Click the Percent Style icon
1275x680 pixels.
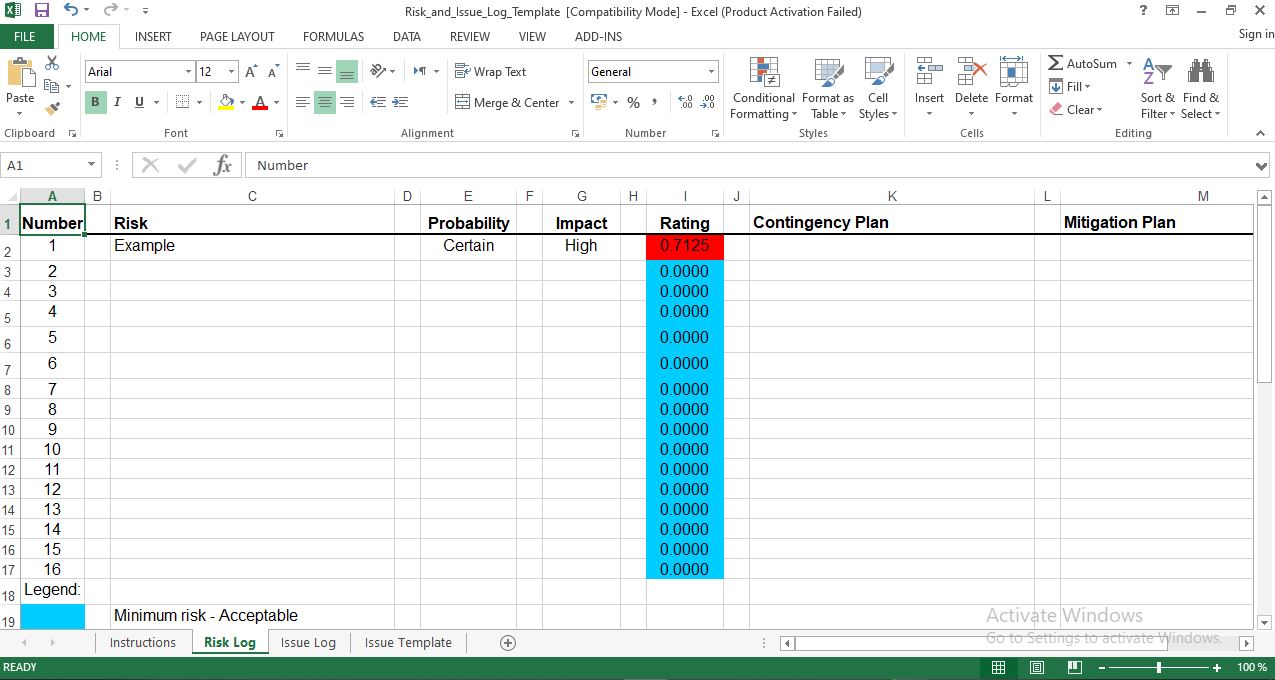[633, 102]
